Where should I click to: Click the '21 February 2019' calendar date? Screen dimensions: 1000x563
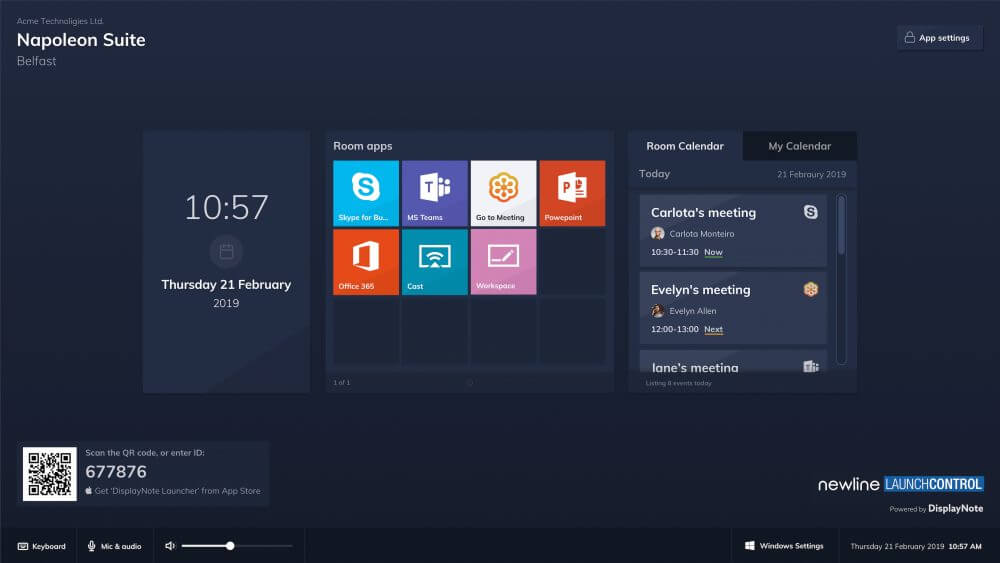[811, 174]
